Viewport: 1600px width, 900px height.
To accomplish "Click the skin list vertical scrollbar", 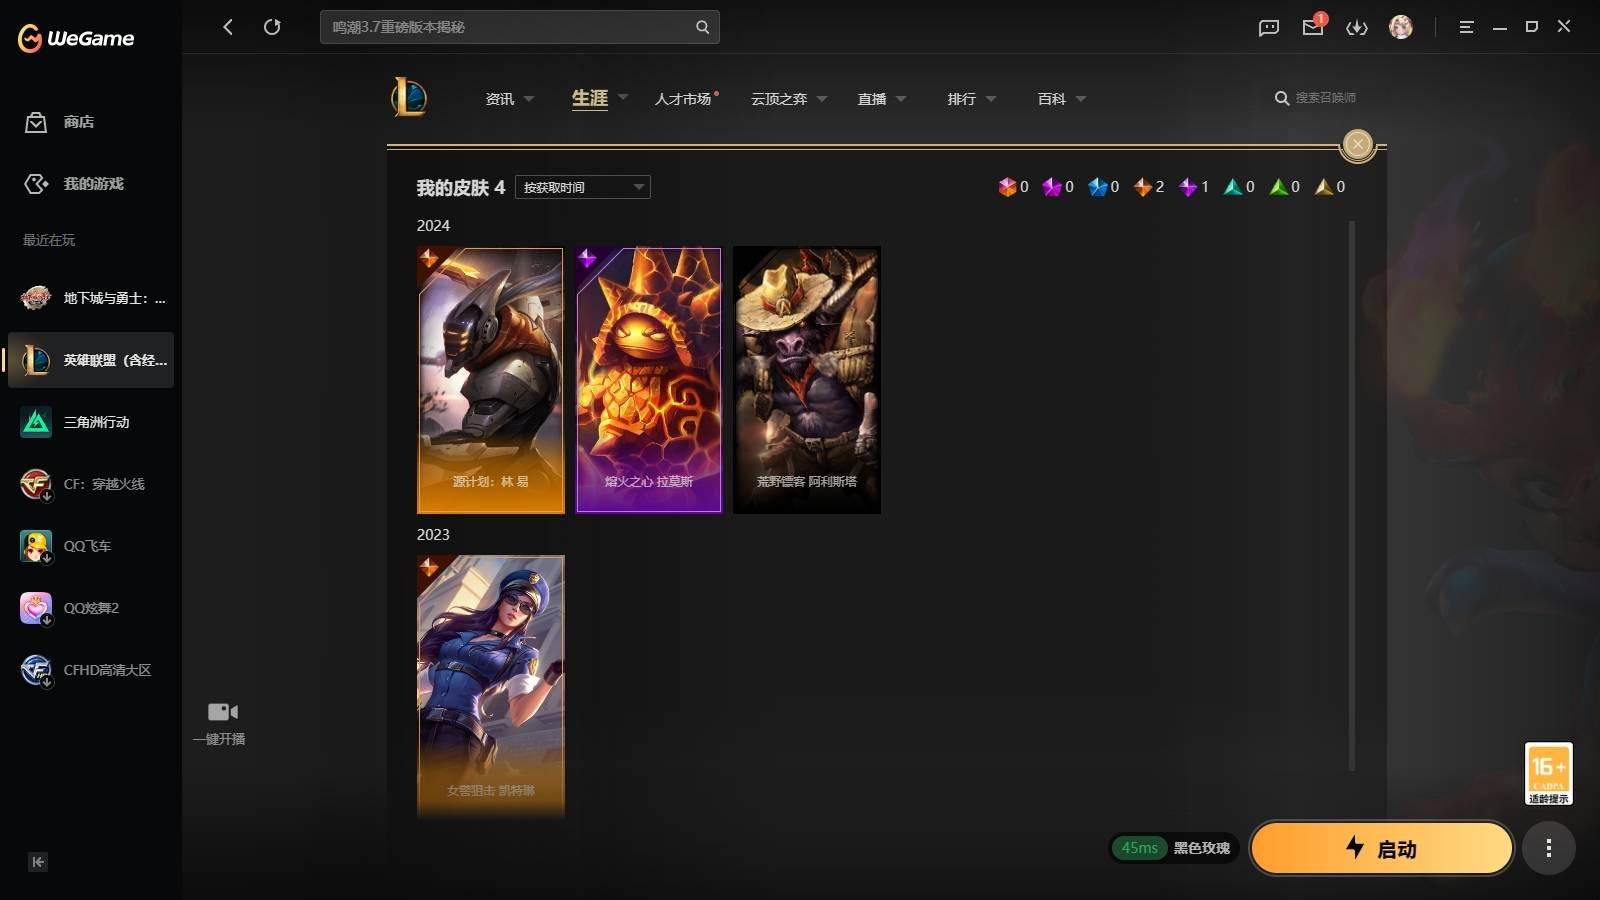I will [x=1352, y=496].
